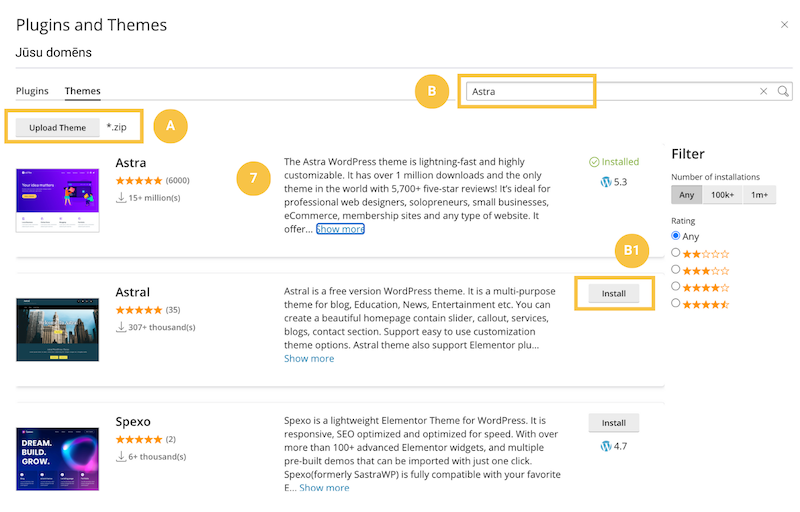Screen dimensions: 800x512
Task: Switch to the Plugins tab
Action: pos(32,91)
